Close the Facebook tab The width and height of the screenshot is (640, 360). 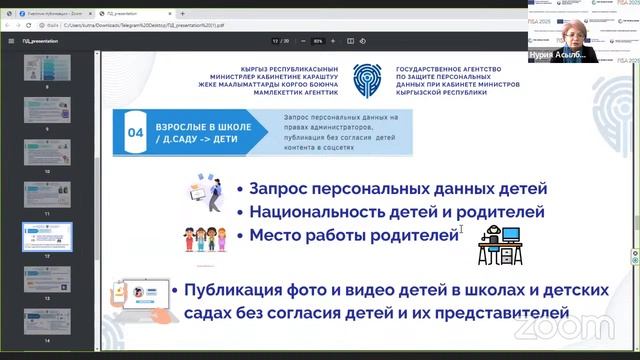[90, 13]
